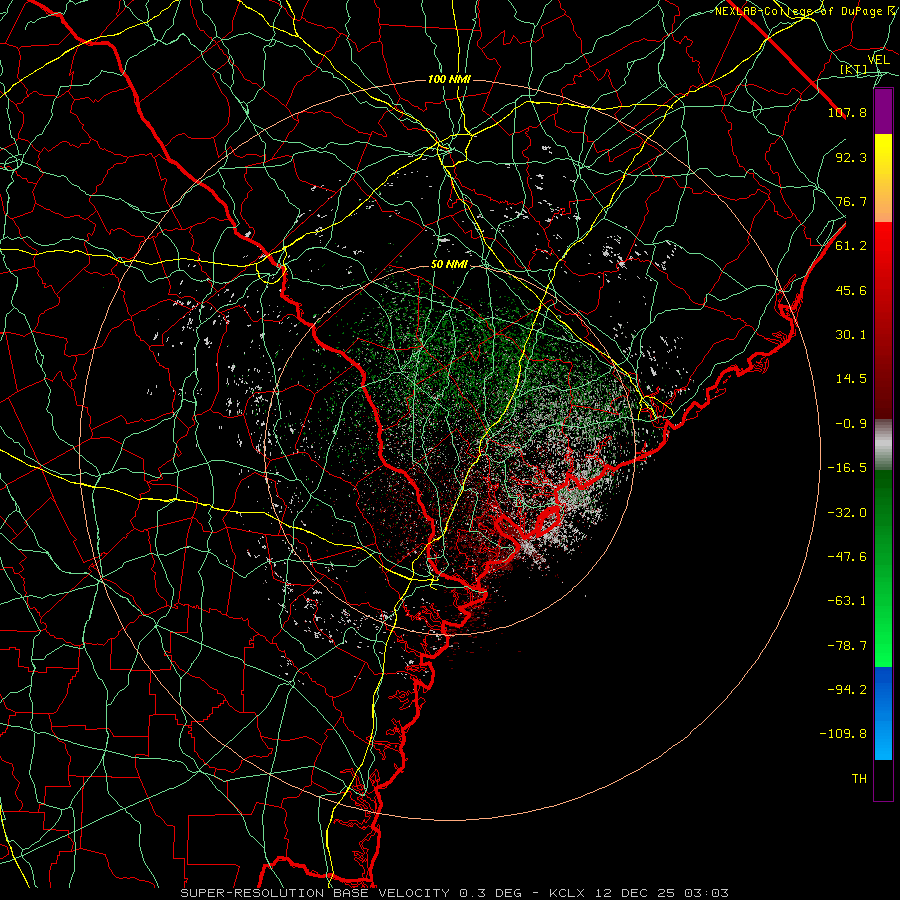Select the -16.5 legend value
This screenshot has width=900, height=900.
[847, 468]
